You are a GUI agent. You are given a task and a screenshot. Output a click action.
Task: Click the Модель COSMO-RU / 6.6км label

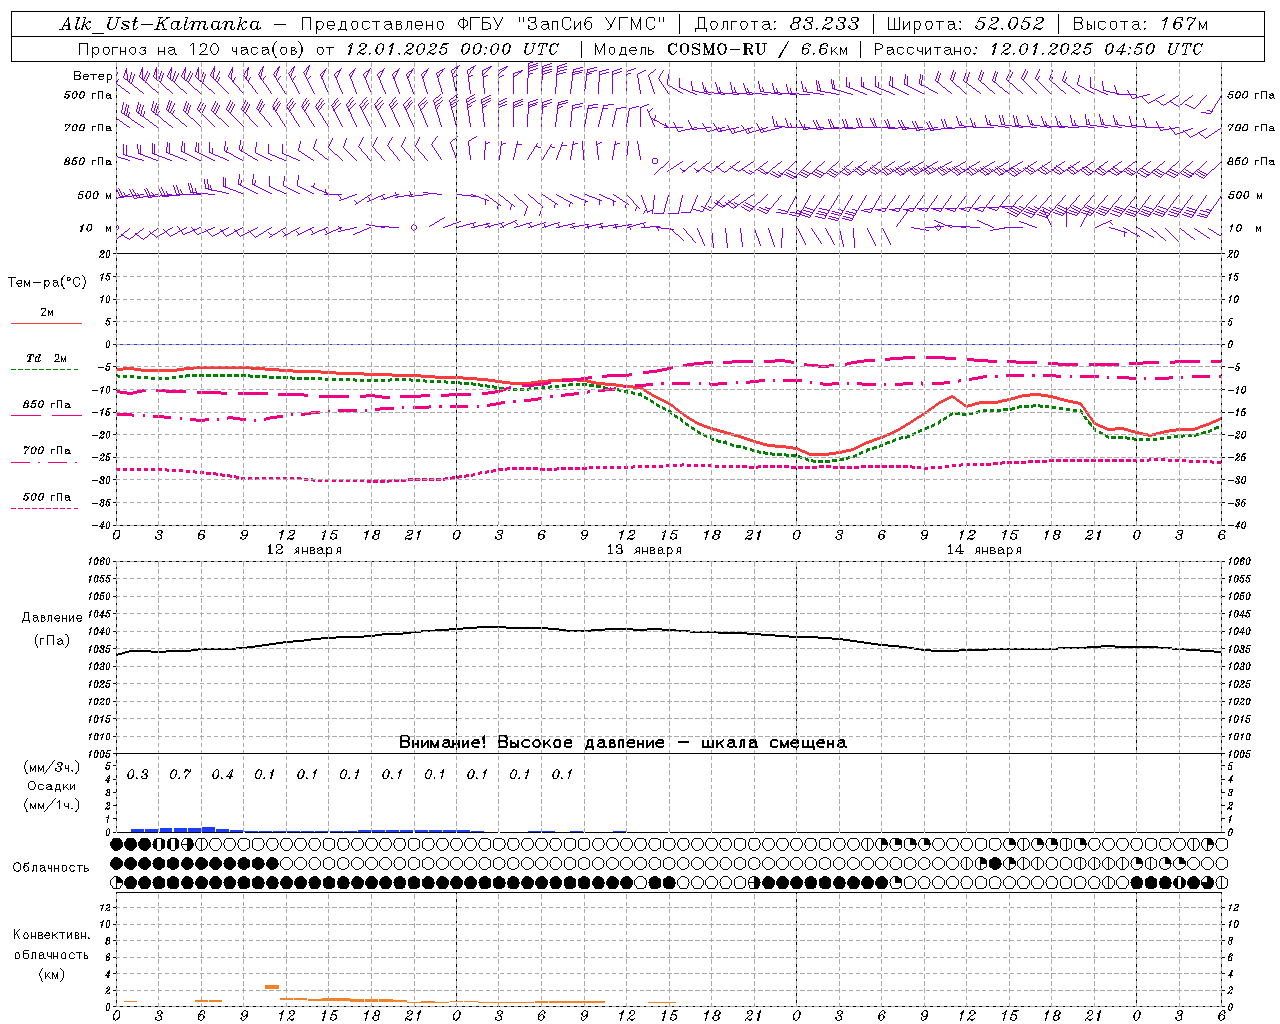pos(720,49)
